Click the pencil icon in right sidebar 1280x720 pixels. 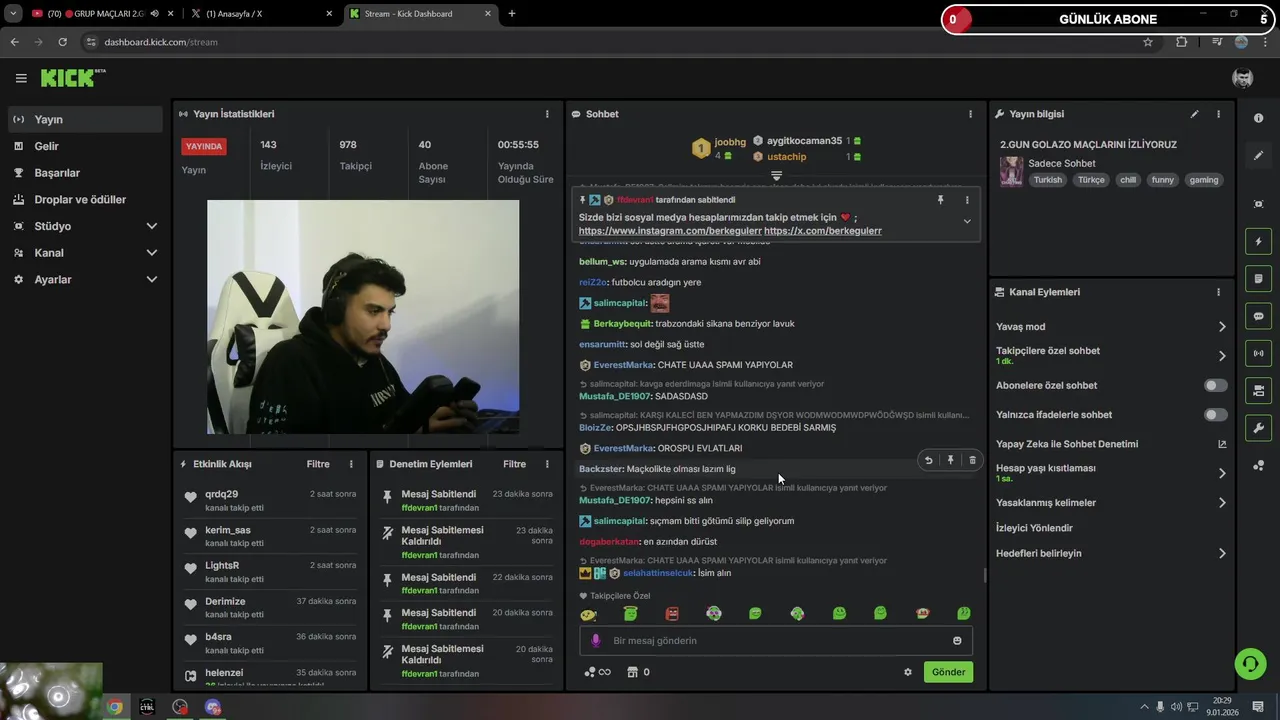point(1258,156)
